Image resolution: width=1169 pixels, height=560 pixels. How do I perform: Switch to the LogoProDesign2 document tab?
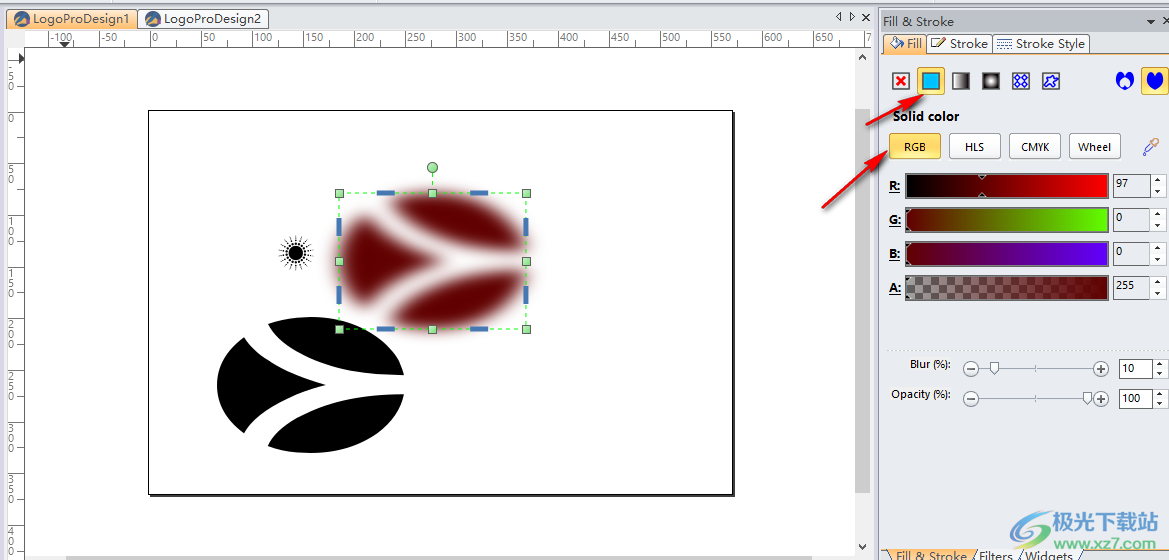(x=204, y=19)
